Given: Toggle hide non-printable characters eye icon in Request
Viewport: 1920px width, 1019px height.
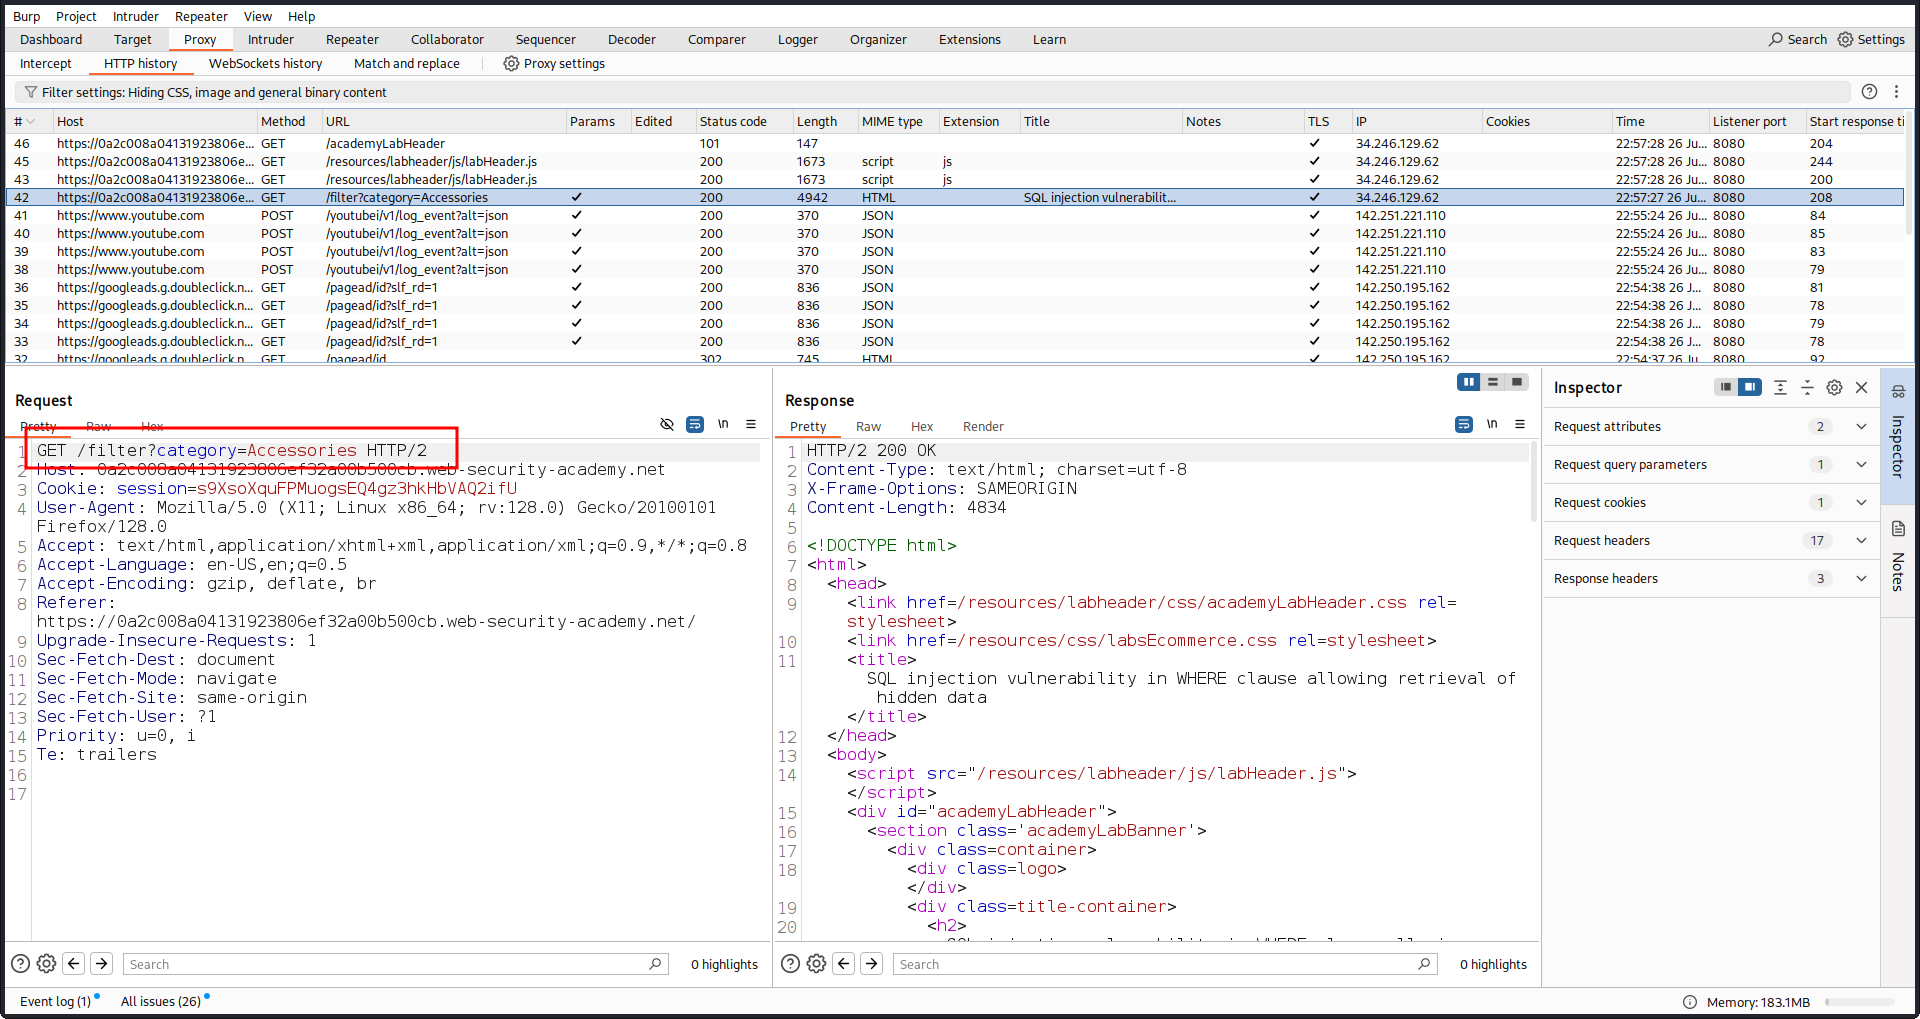Looking at the screenshot, I should pos(667,425).
